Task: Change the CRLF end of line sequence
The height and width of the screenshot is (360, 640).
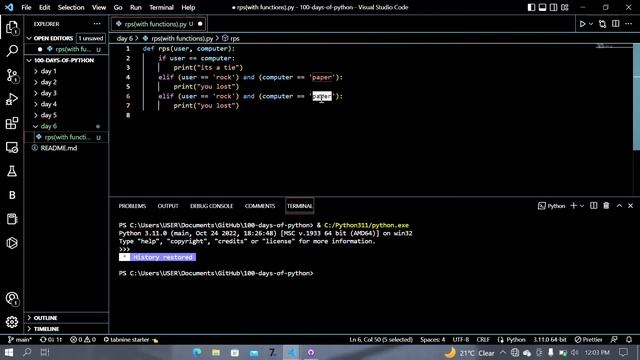Action: 483,340
